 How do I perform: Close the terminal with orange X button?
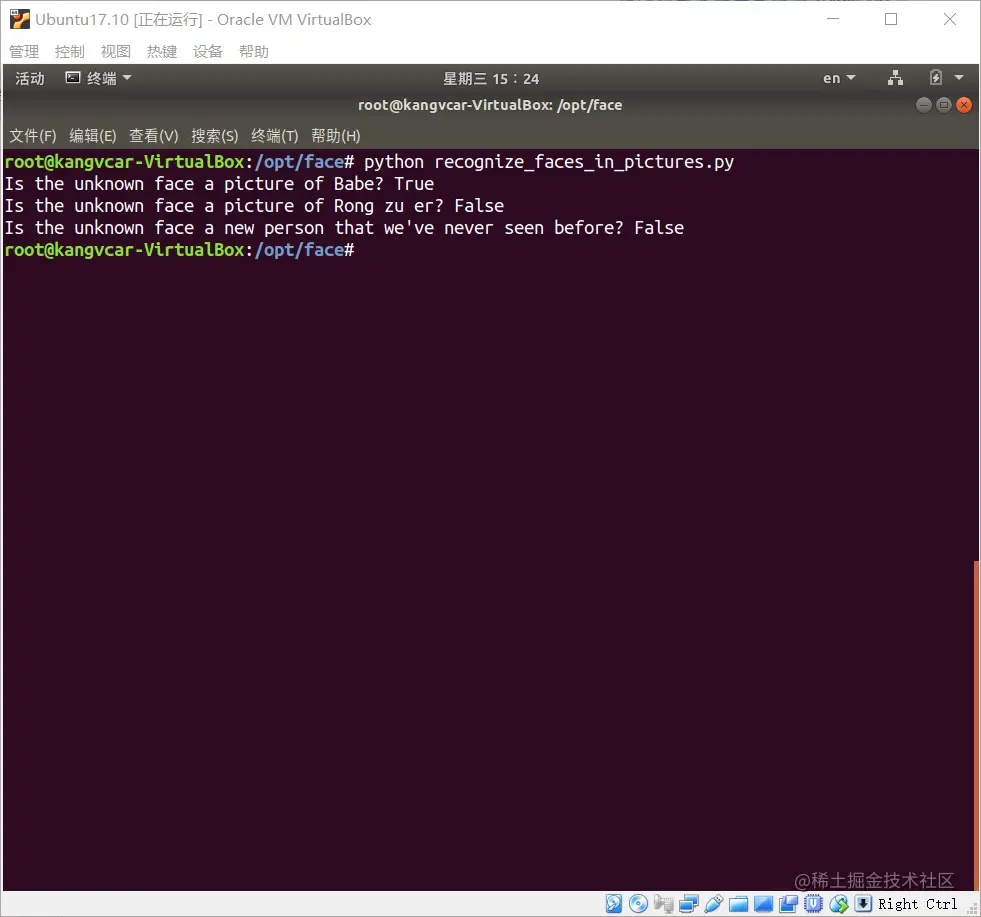click(x=964, y=104)
